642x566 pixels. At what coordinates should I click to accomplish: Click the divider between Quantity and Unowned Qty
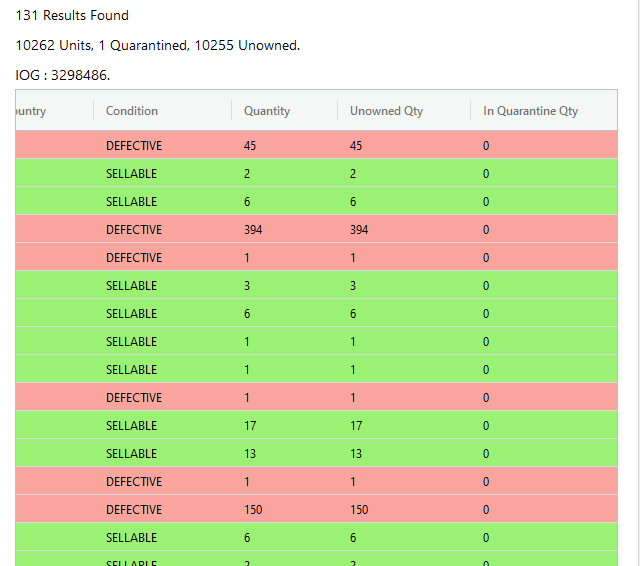click(x=337, y=110)
